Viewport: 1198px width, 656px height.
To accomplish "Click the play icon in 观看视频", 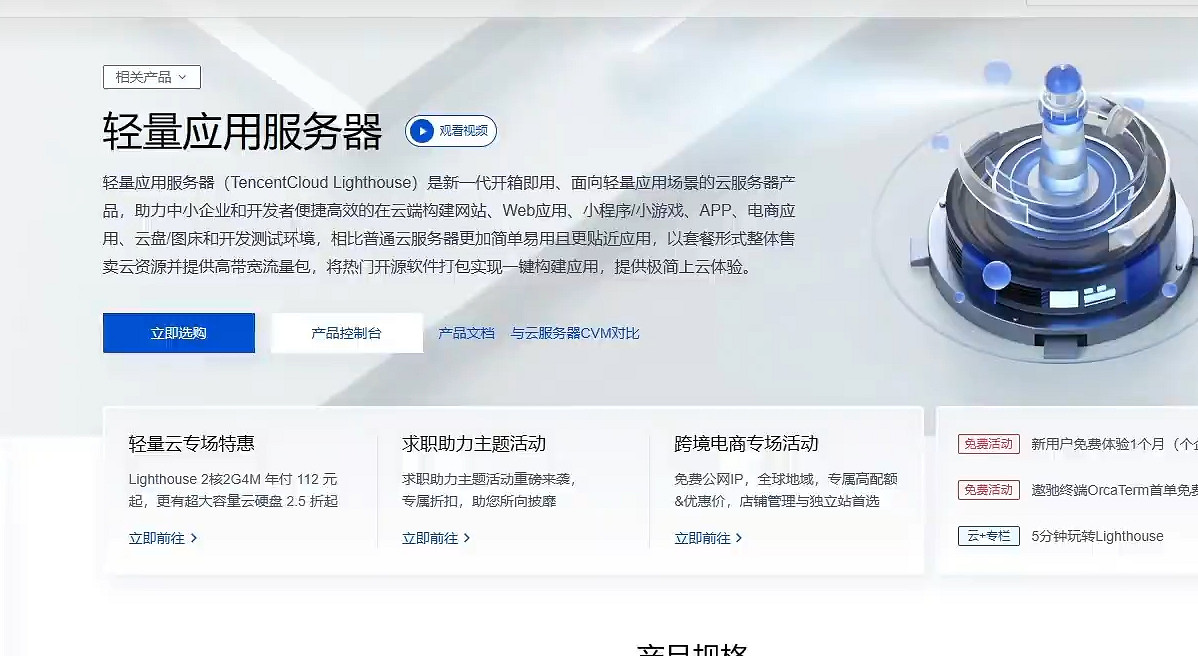I will click(422, 131).
